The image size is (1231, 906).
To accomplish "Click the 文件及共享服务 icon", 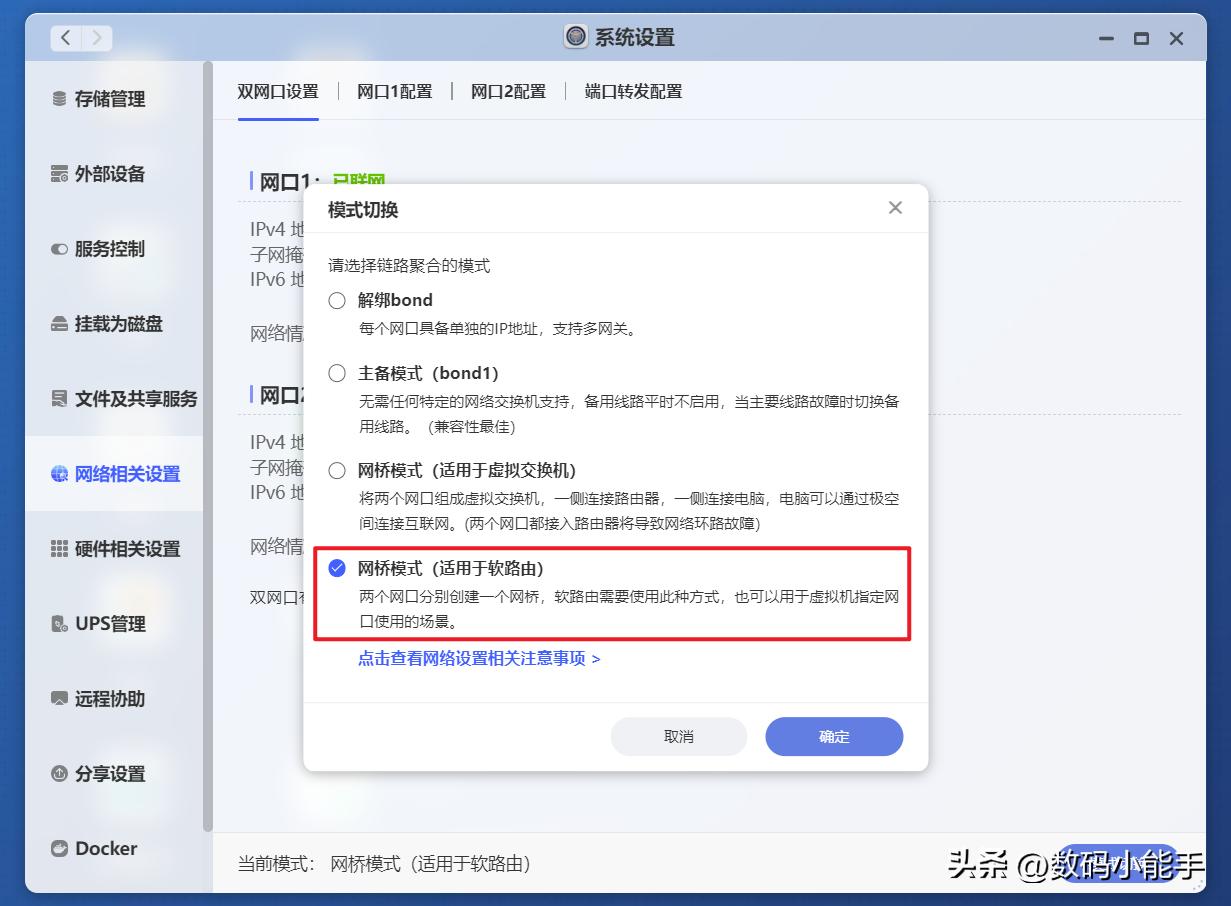I will [59, 399].
